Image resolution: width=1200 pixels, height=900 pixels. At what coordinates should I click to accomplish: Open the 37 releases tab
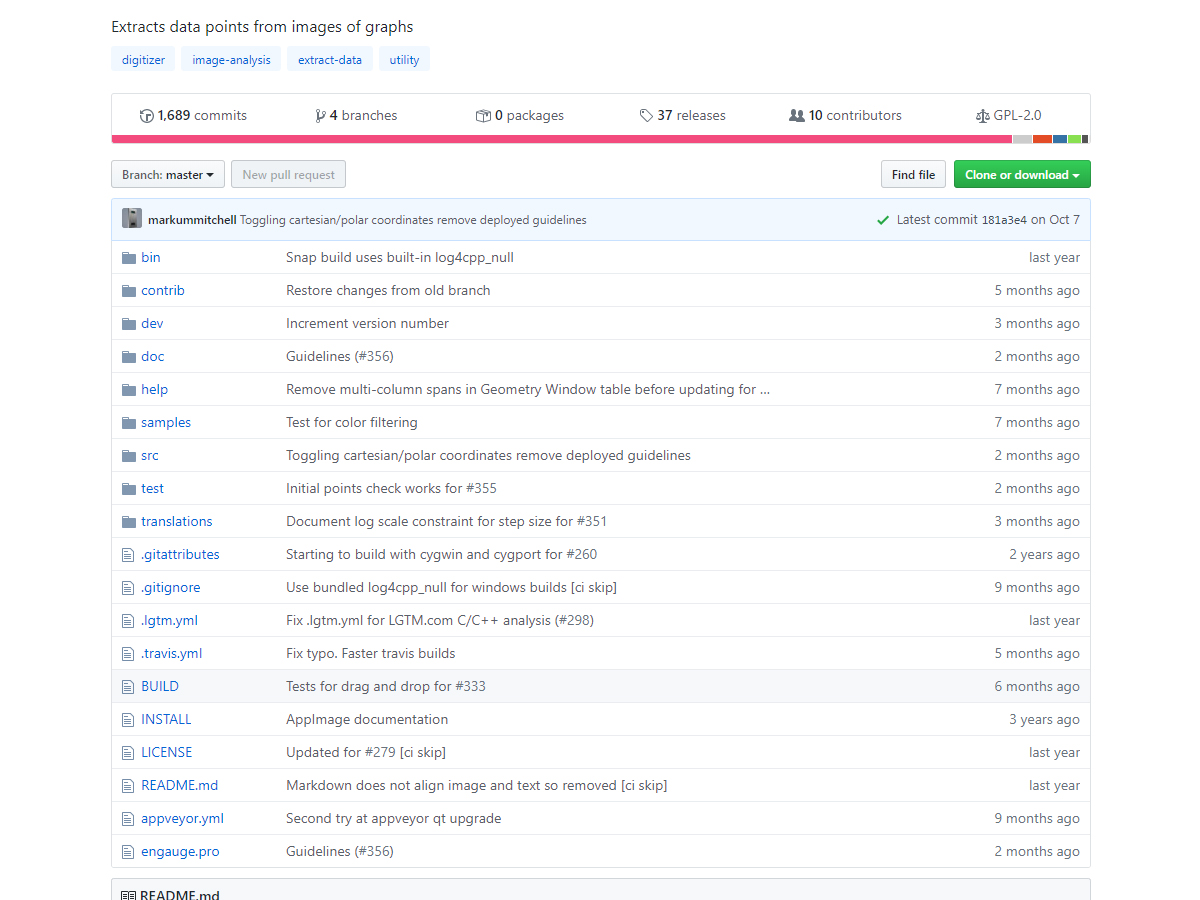pos(690,116)
